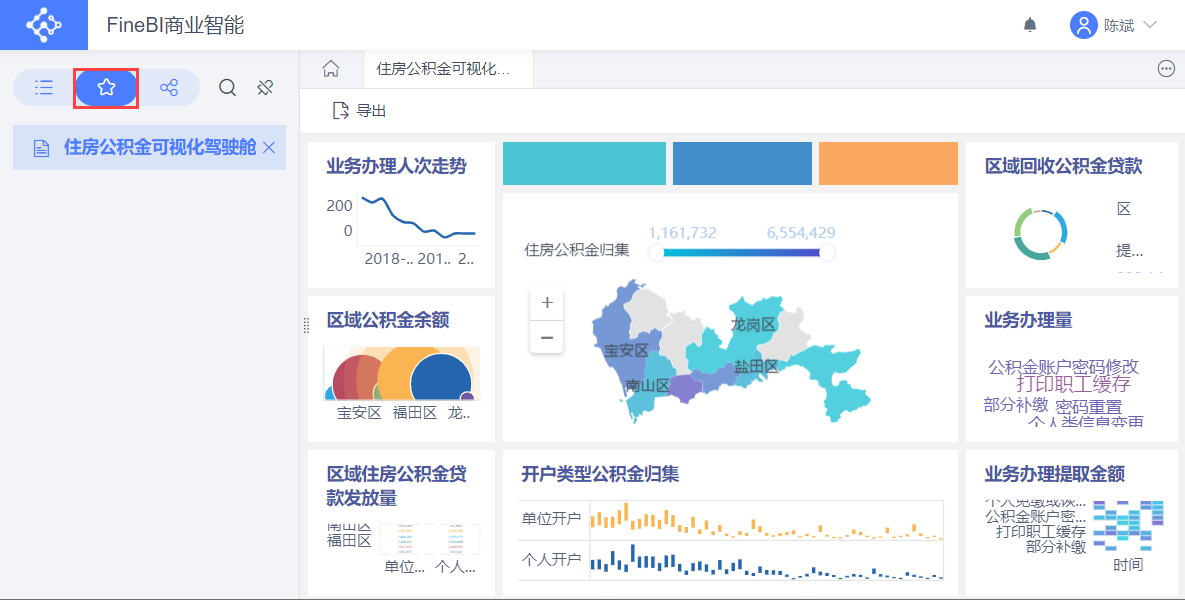Export the dashboard via 导出

[x=360, y=111]
